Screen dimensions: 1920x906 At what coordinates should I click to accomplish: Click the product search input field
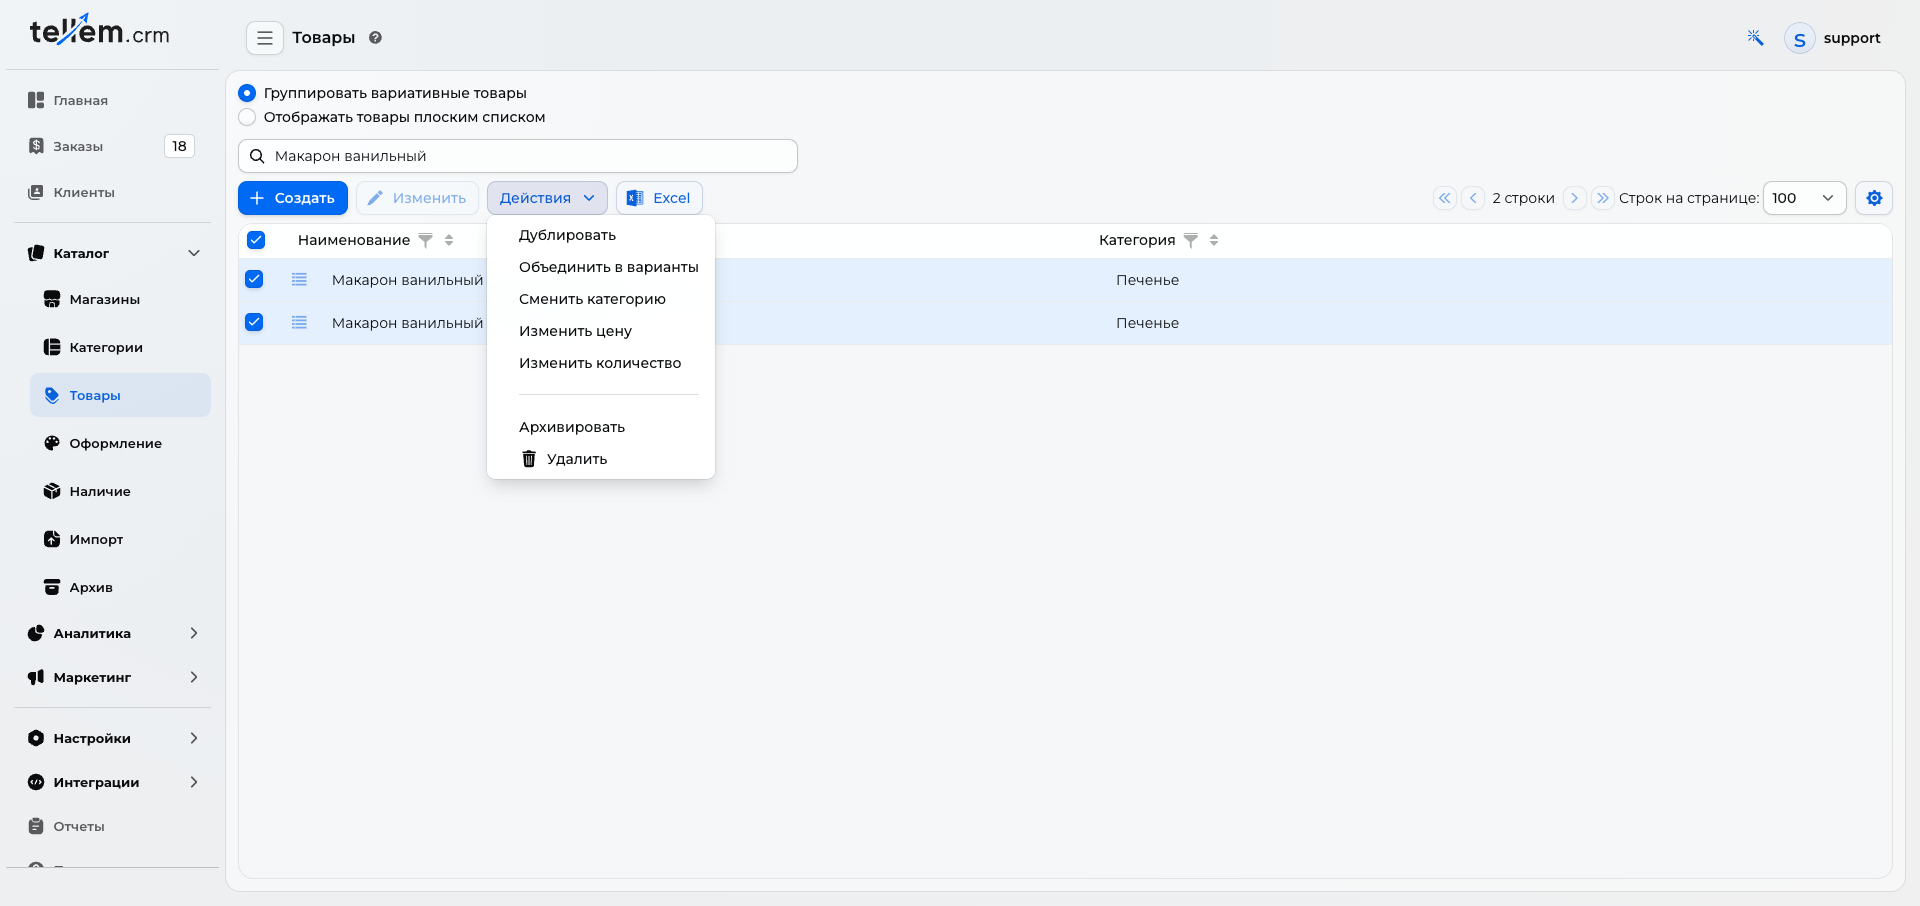point(518,156)
